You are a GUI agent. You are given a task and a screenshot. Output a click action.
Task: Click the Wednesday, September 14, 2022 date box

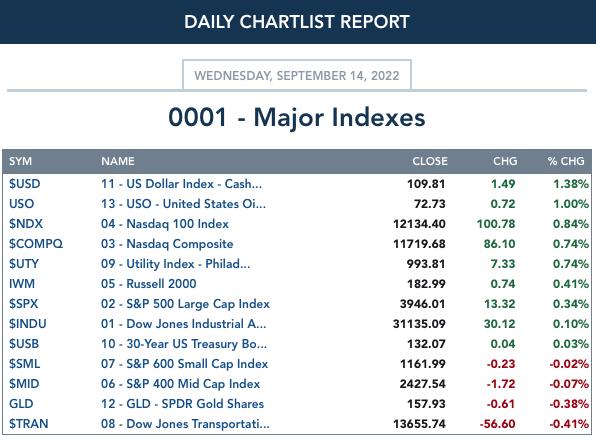[297, 75]
